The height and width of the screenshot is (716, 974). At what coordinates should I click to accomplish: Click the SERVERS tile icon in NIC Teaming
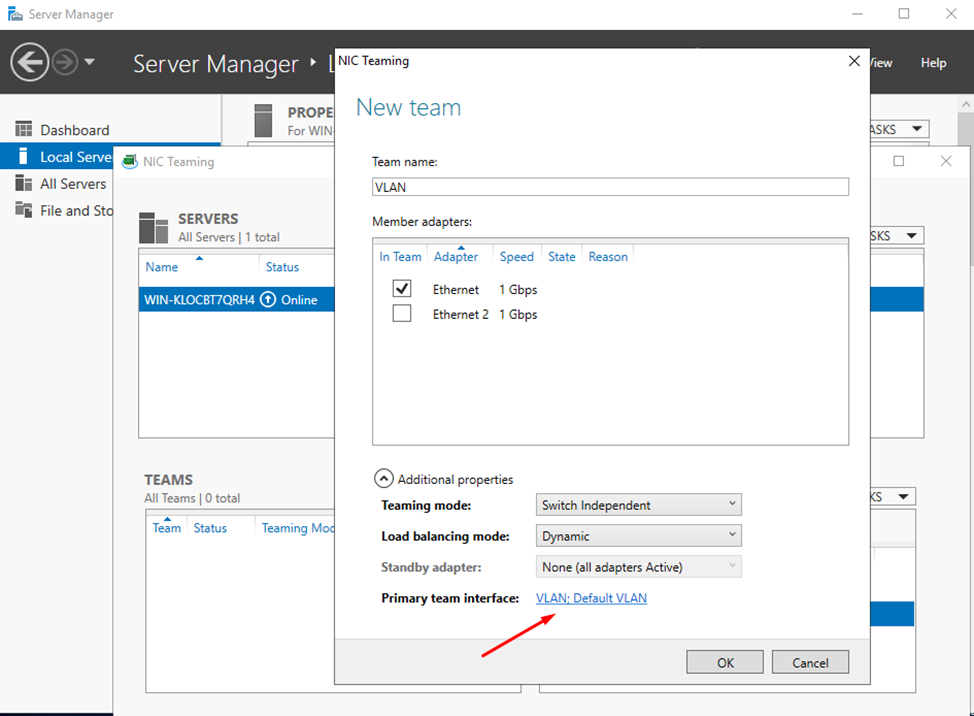pos(152,228)
